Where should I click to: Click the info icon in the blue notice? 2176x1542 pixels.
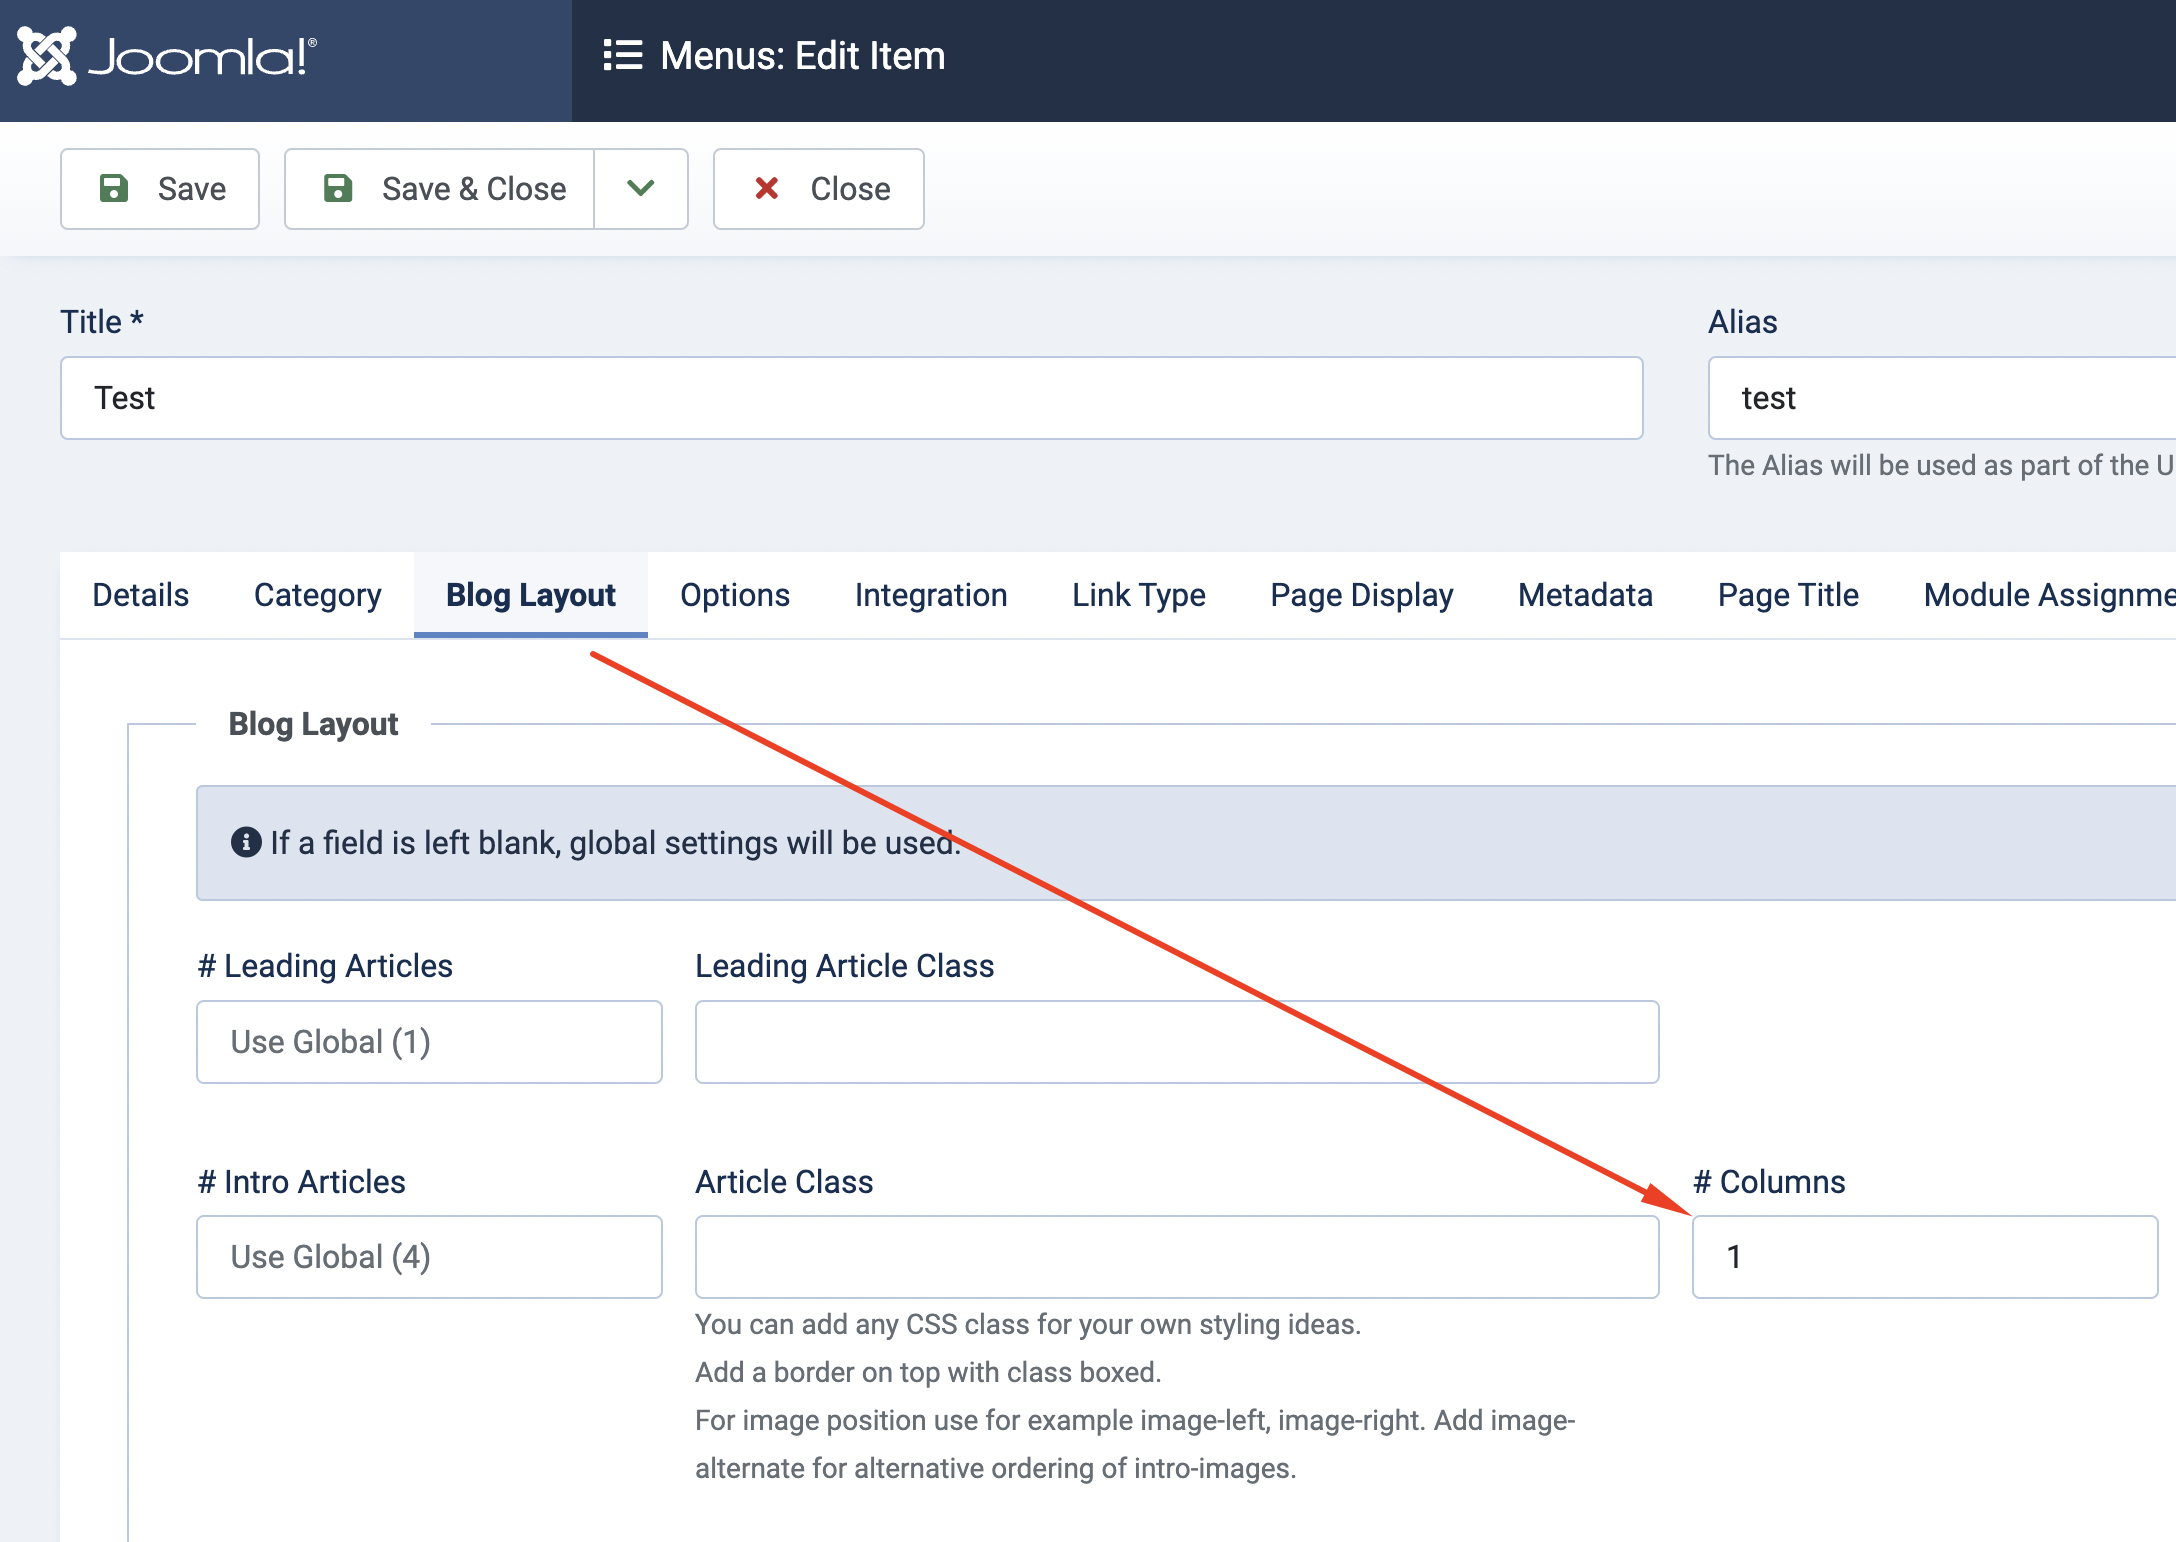pyautogui.click(x=246, y=842)
